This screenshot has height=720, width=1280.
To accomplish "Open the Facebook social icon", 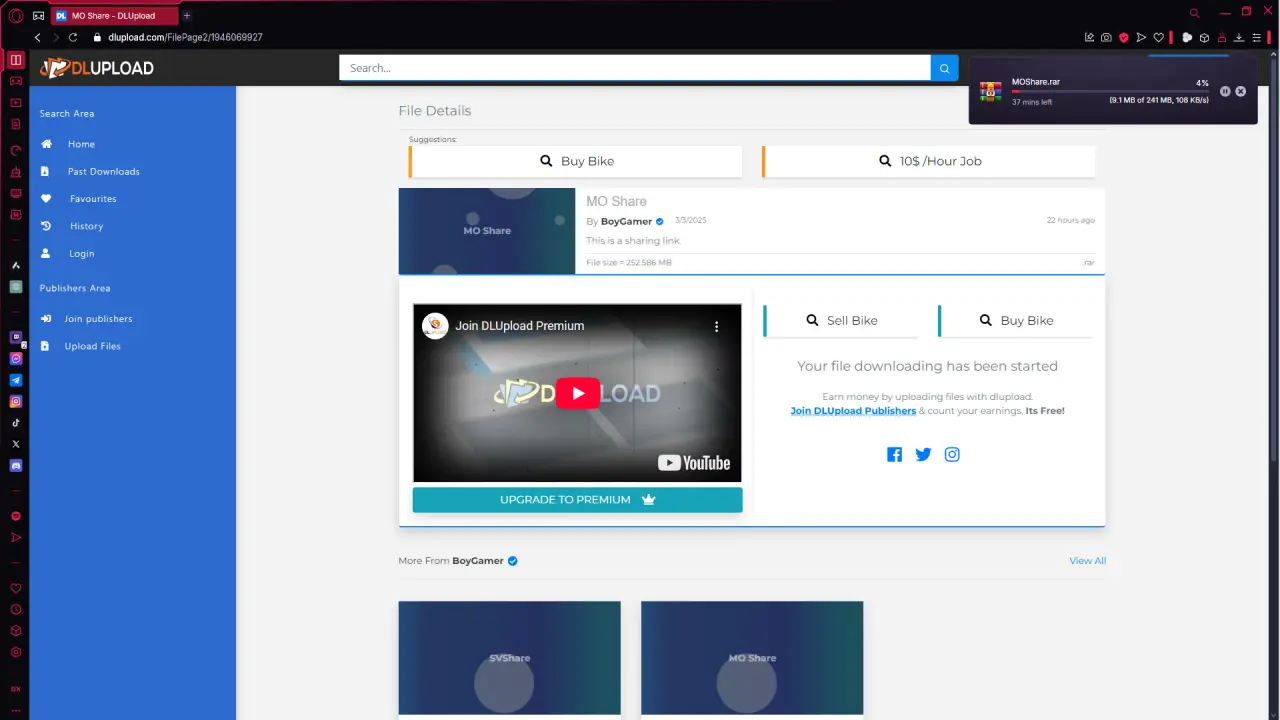I will pos(894,454).
